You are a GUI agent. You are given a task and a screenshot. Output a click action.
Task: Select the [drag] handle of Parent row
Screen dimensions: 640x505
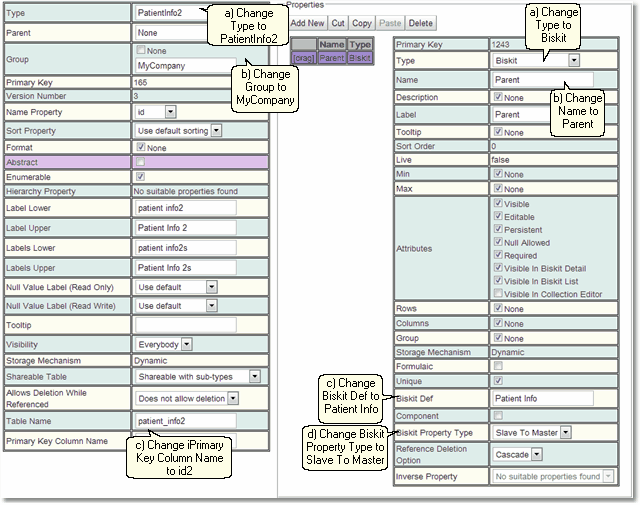[302, 59]
